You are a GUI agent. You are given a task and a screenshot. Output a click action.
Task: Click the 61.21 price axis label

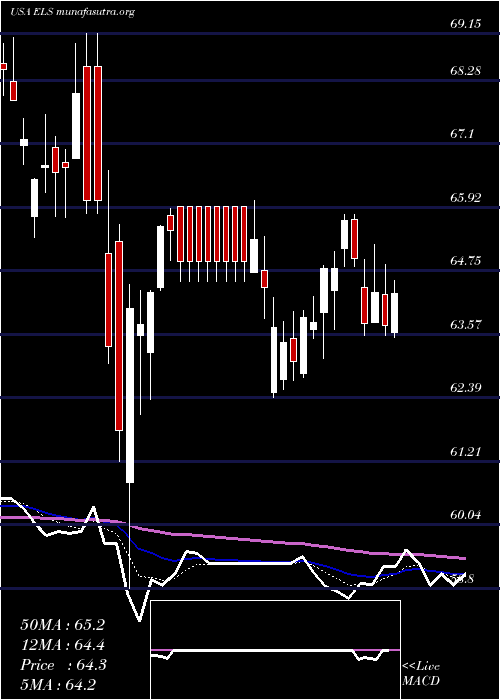[466, 451]
